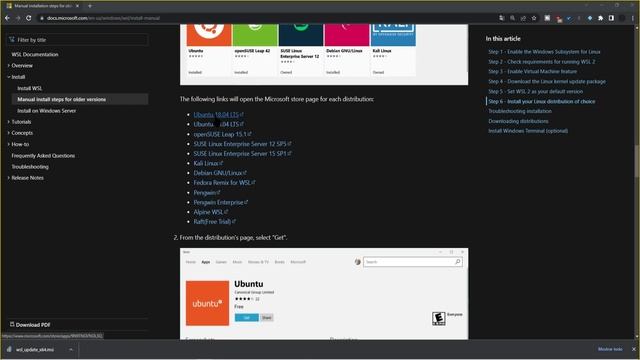Jump to Downloading distributions section
Viewport: 640px width, 360px height.
click(x=518, y=121)
